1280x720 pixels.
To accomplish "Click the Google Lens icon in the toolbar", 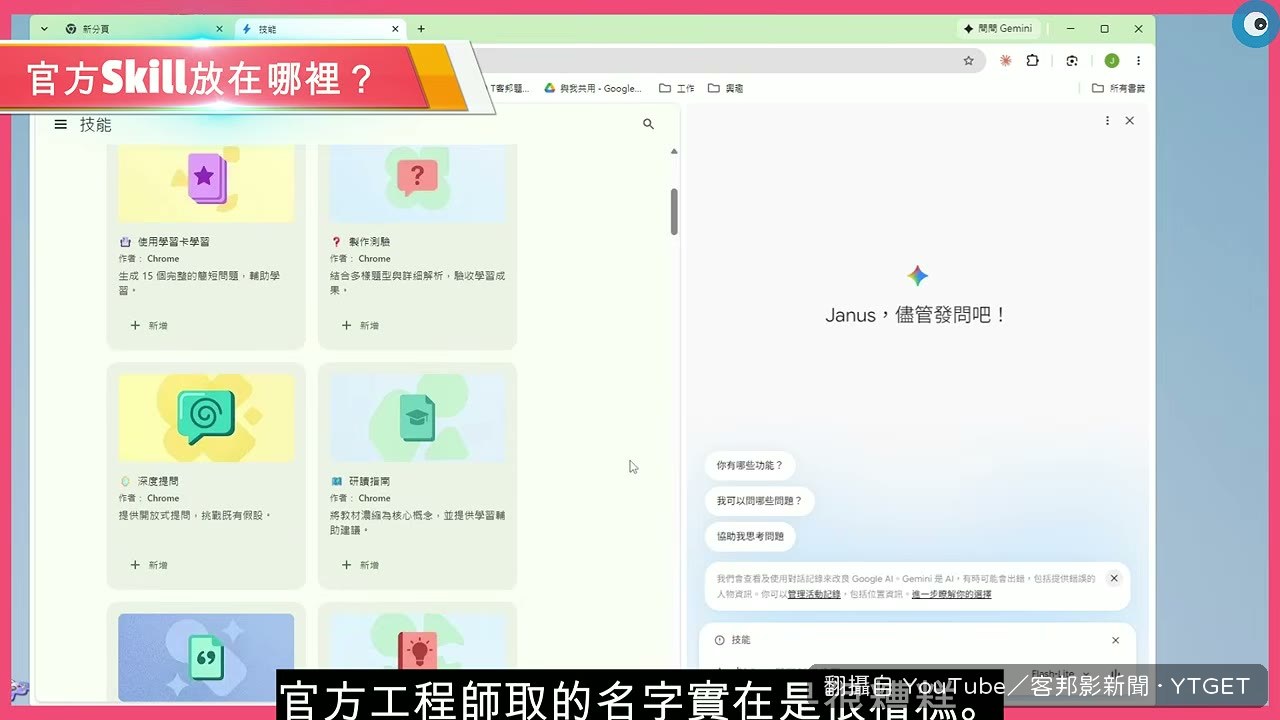I will (1072, 60).
